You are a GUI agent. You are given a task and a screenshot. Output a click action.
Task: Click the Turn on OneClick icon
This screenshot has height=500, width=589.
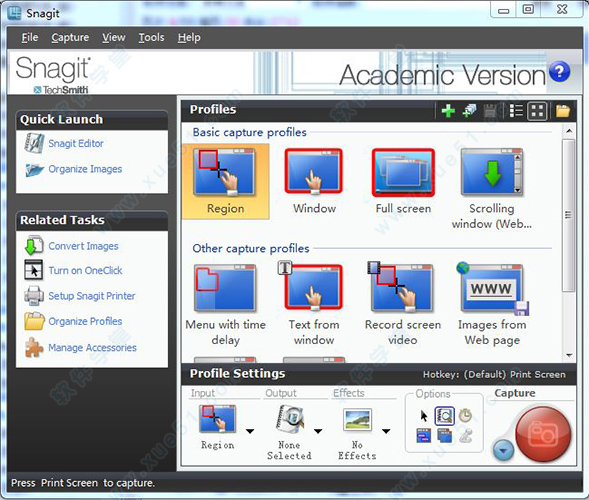click(33, 270)
